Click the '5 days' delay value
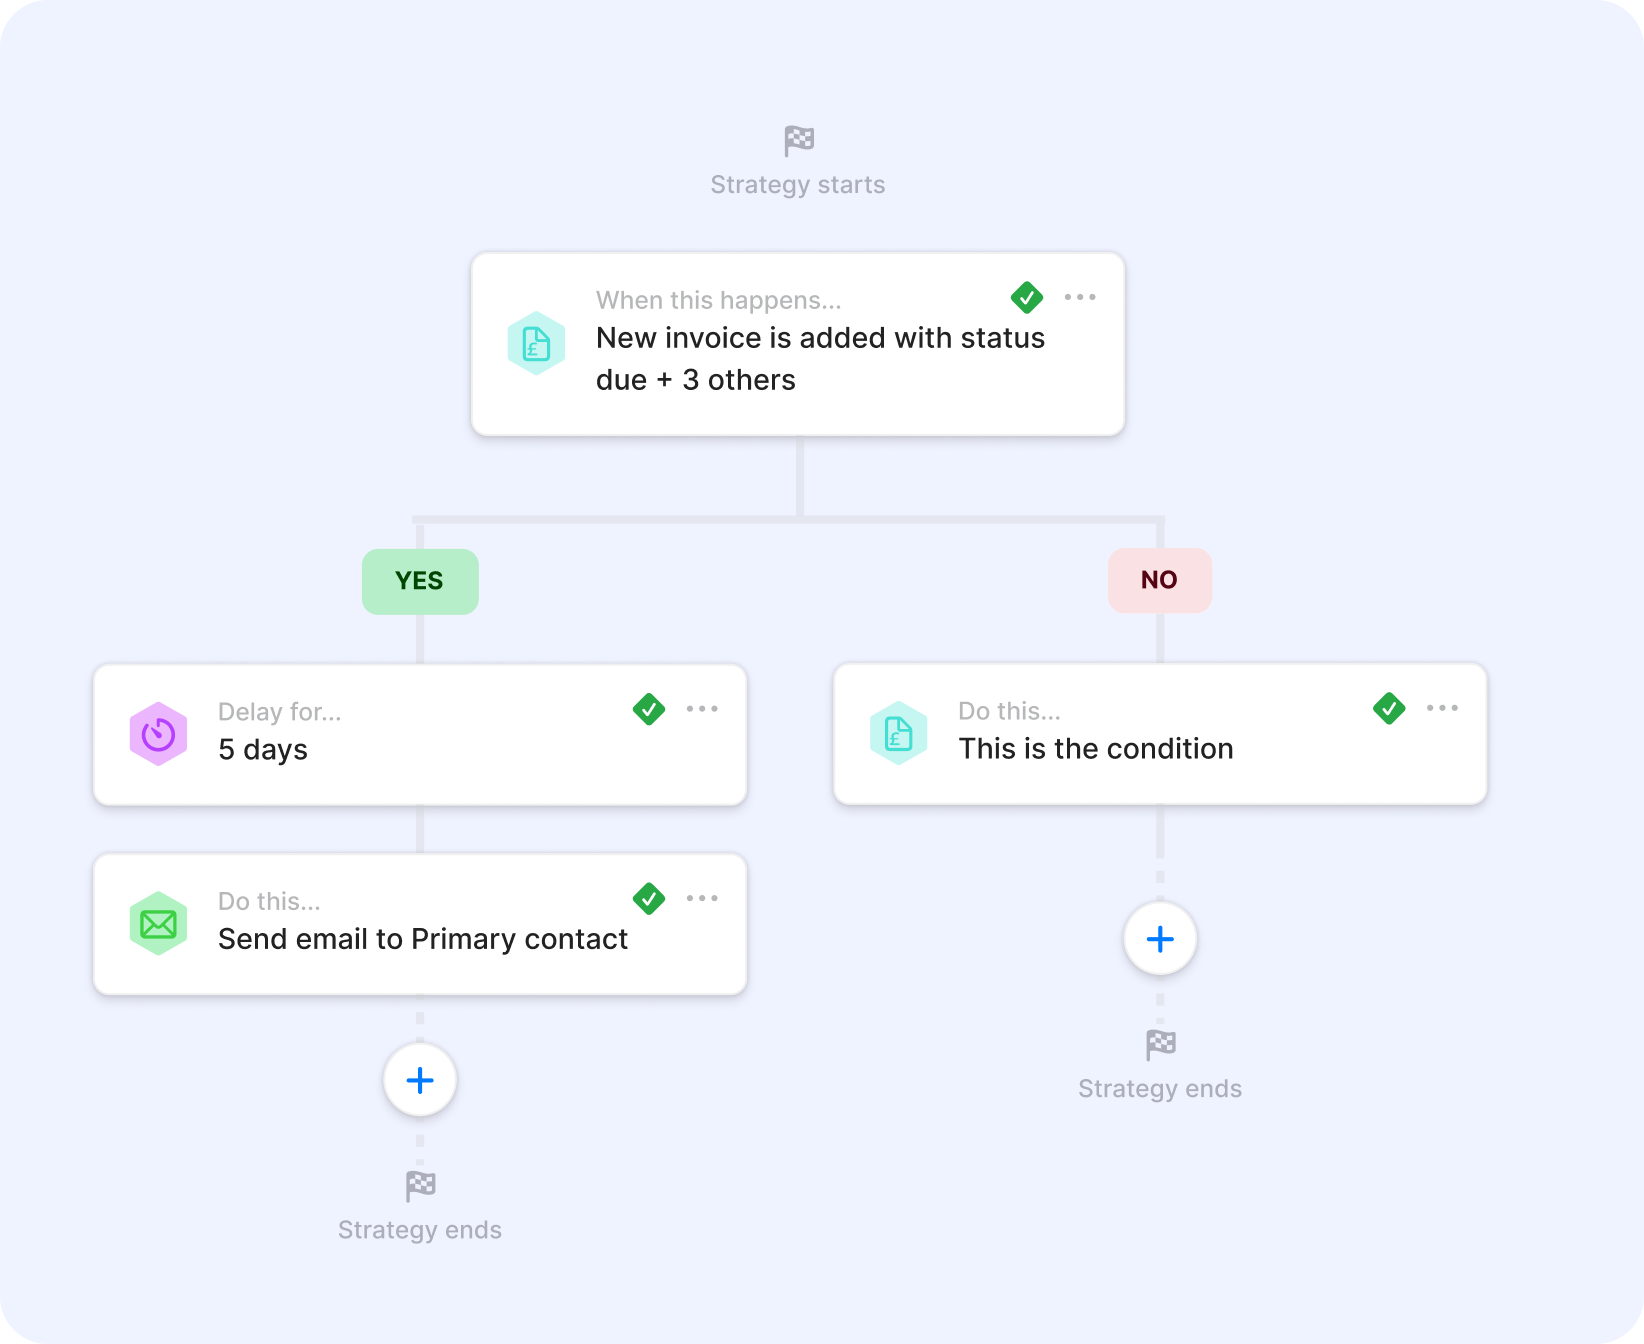Viewport: 1644px width, 1344px height. (x=263, y=750)
